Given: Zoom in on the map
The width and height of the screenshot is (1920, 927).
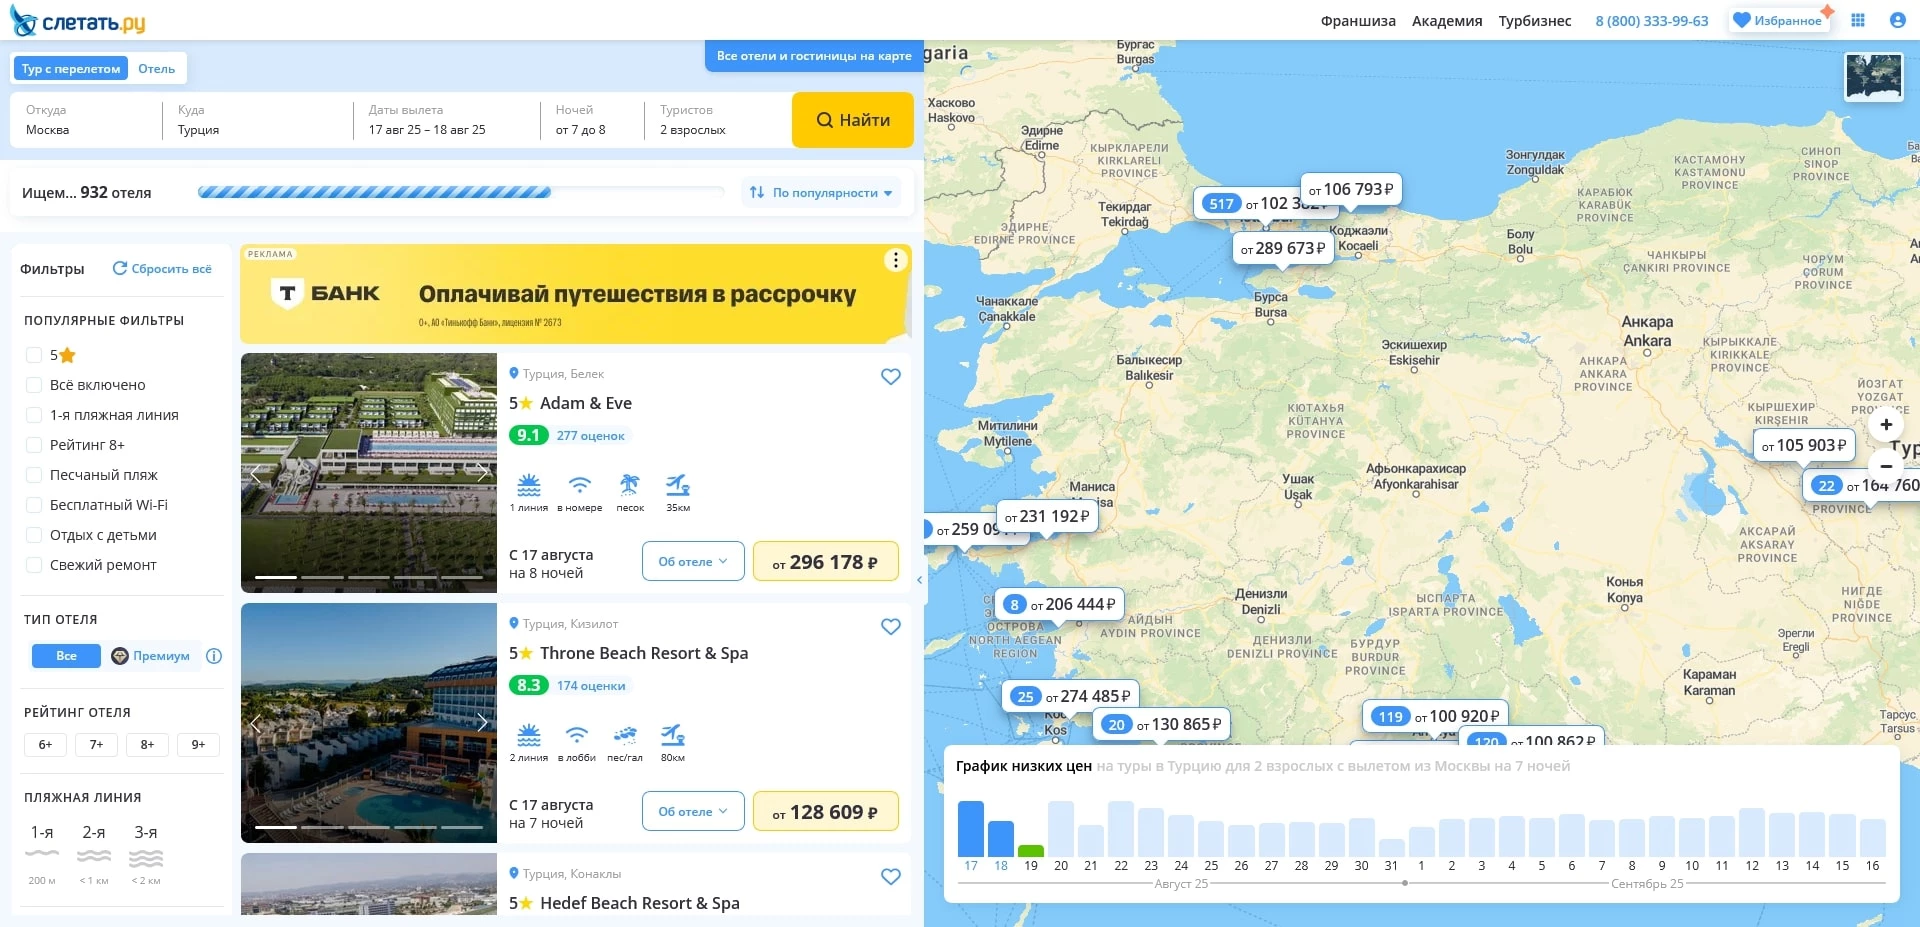Looking at the screenshot, I should [x=1886, y=425].
